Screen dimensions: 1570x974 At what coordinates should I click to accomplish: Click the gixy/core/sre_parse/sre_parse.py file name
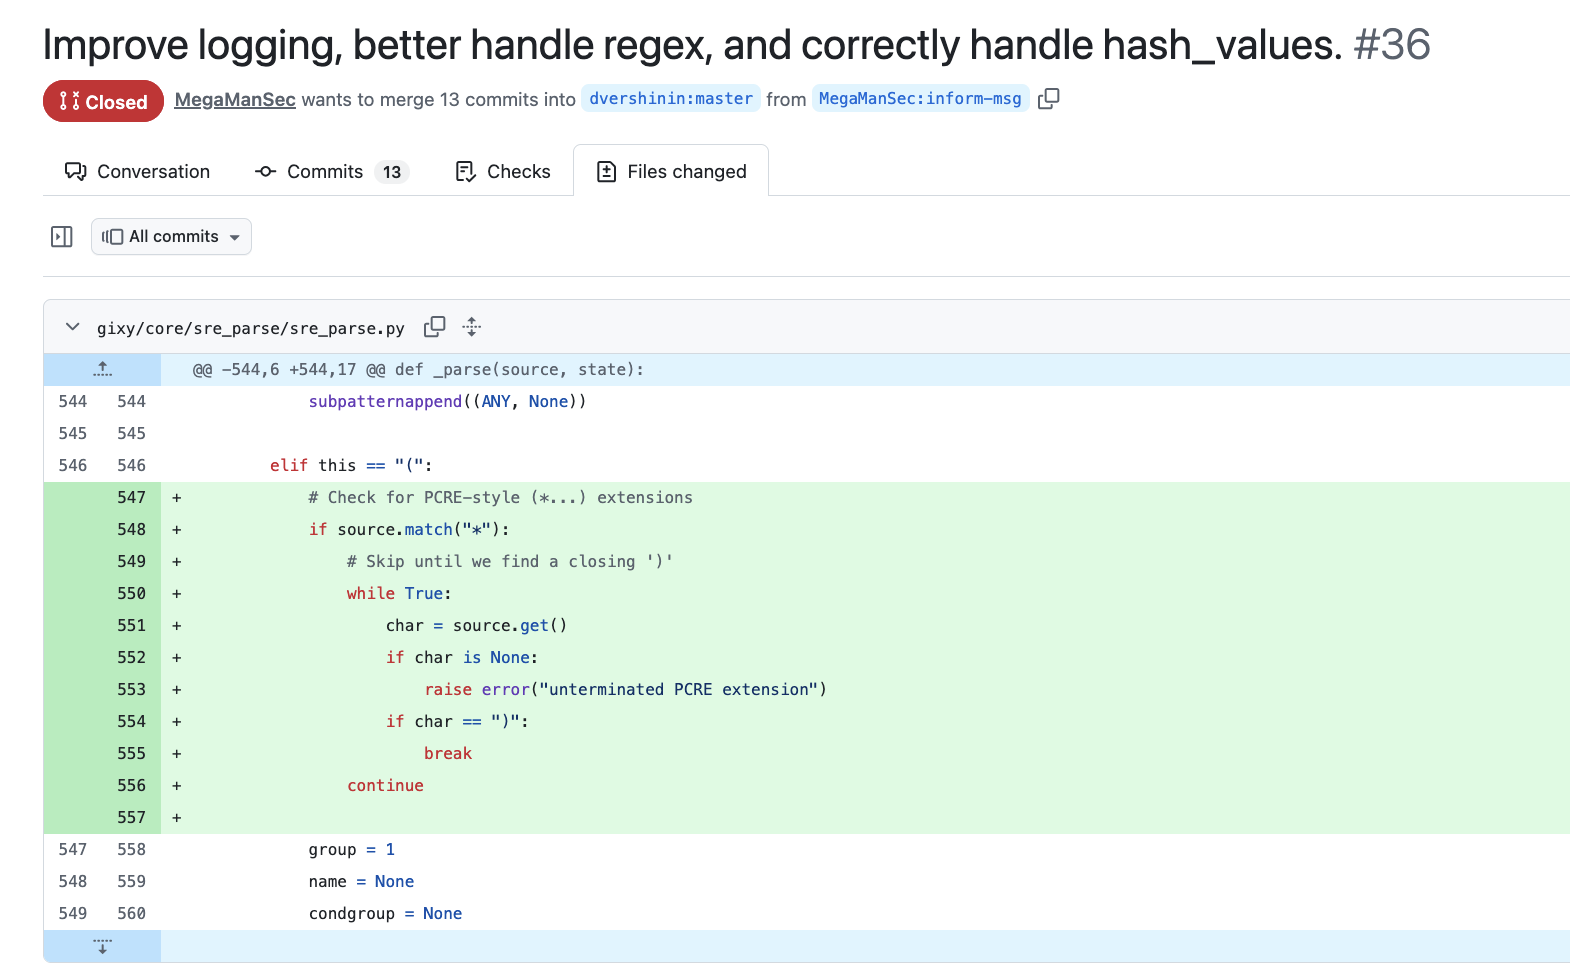click(251, 329)
